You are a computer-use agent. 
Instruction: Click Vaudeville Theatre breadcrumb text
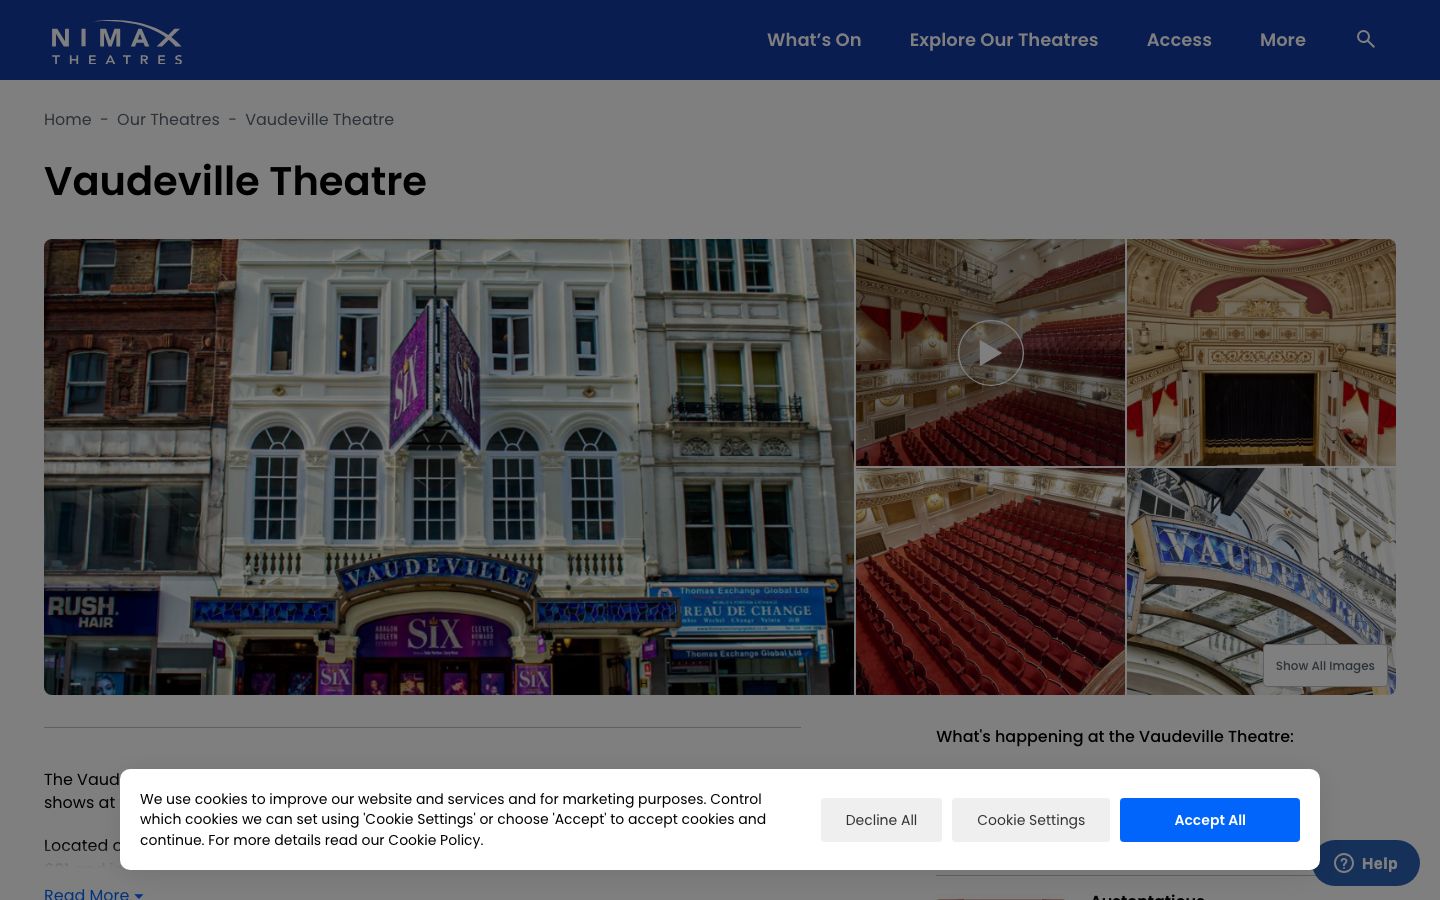pyautogui.click(x=320, y=119)
